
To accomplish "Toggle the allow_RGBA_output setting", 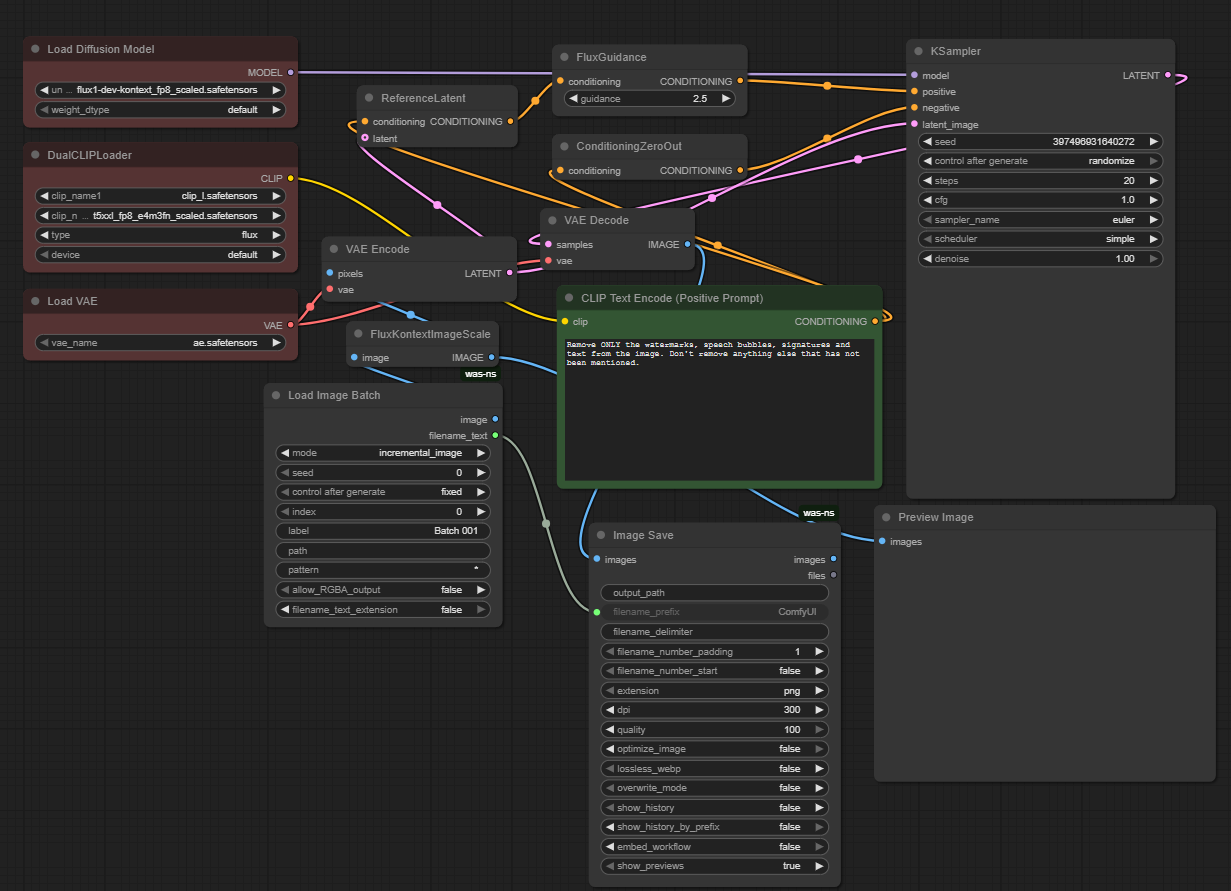I will tap(383, 590).
